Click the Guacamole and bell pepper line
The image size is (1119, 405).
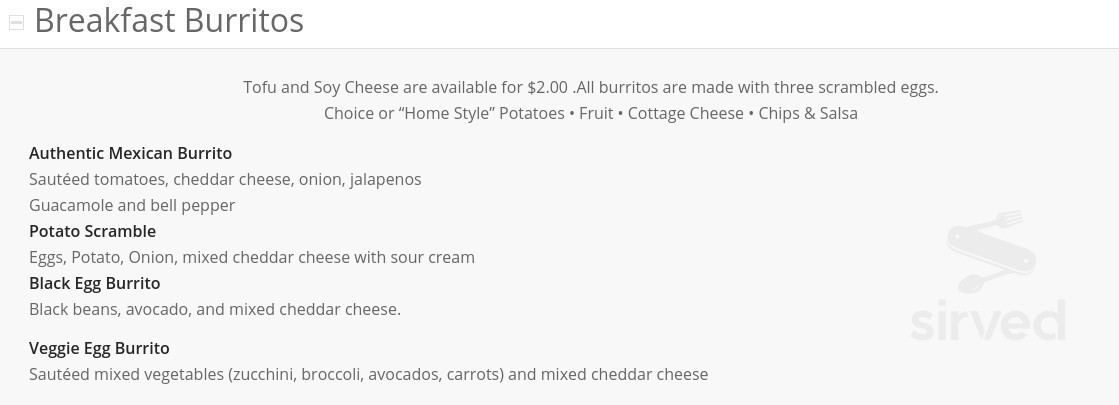(132, 205)
